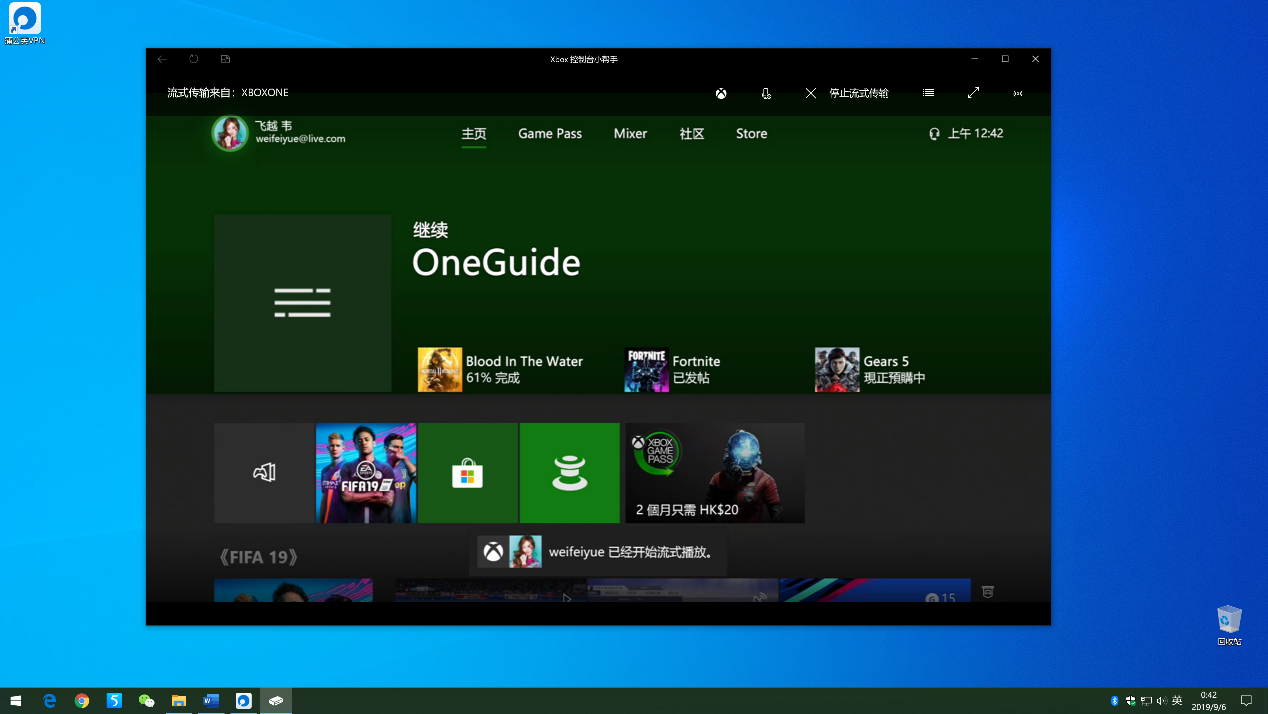Open the Store tab
The height and width of the screenshot is (714, 1268).
[752, 134]
